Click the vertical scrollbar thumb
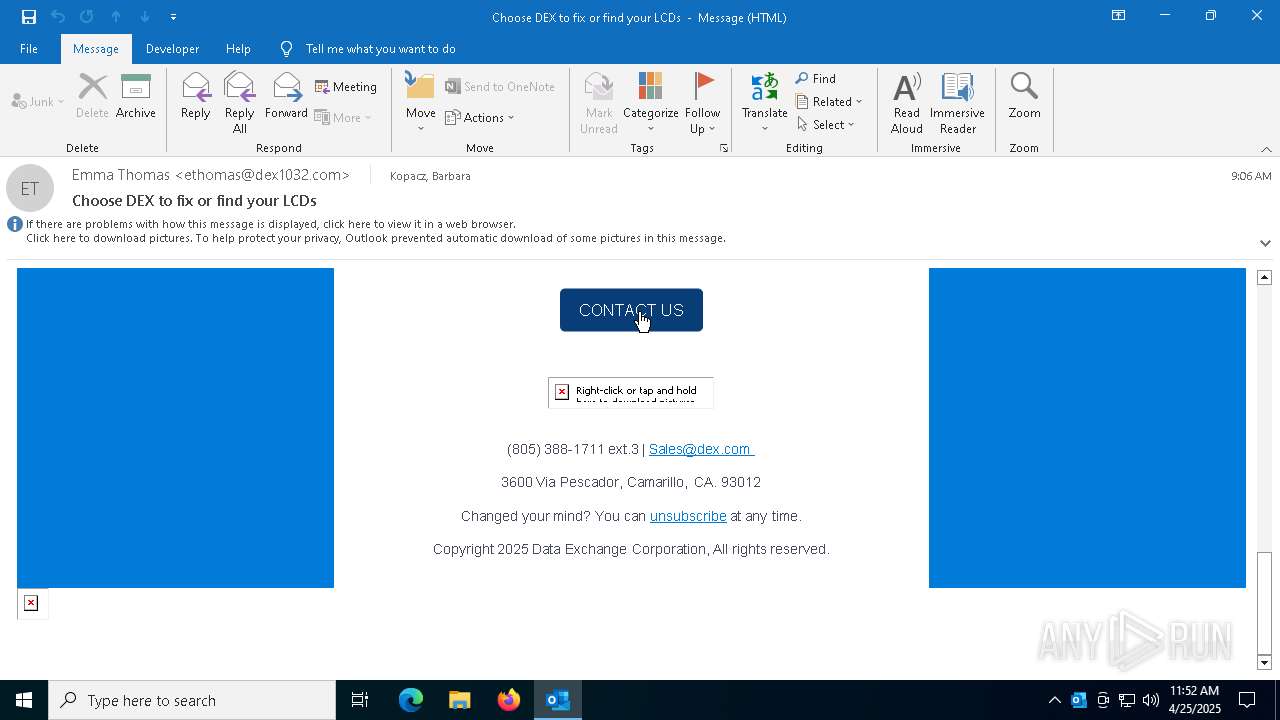The image size is (1280, 720). [1264, 604]
